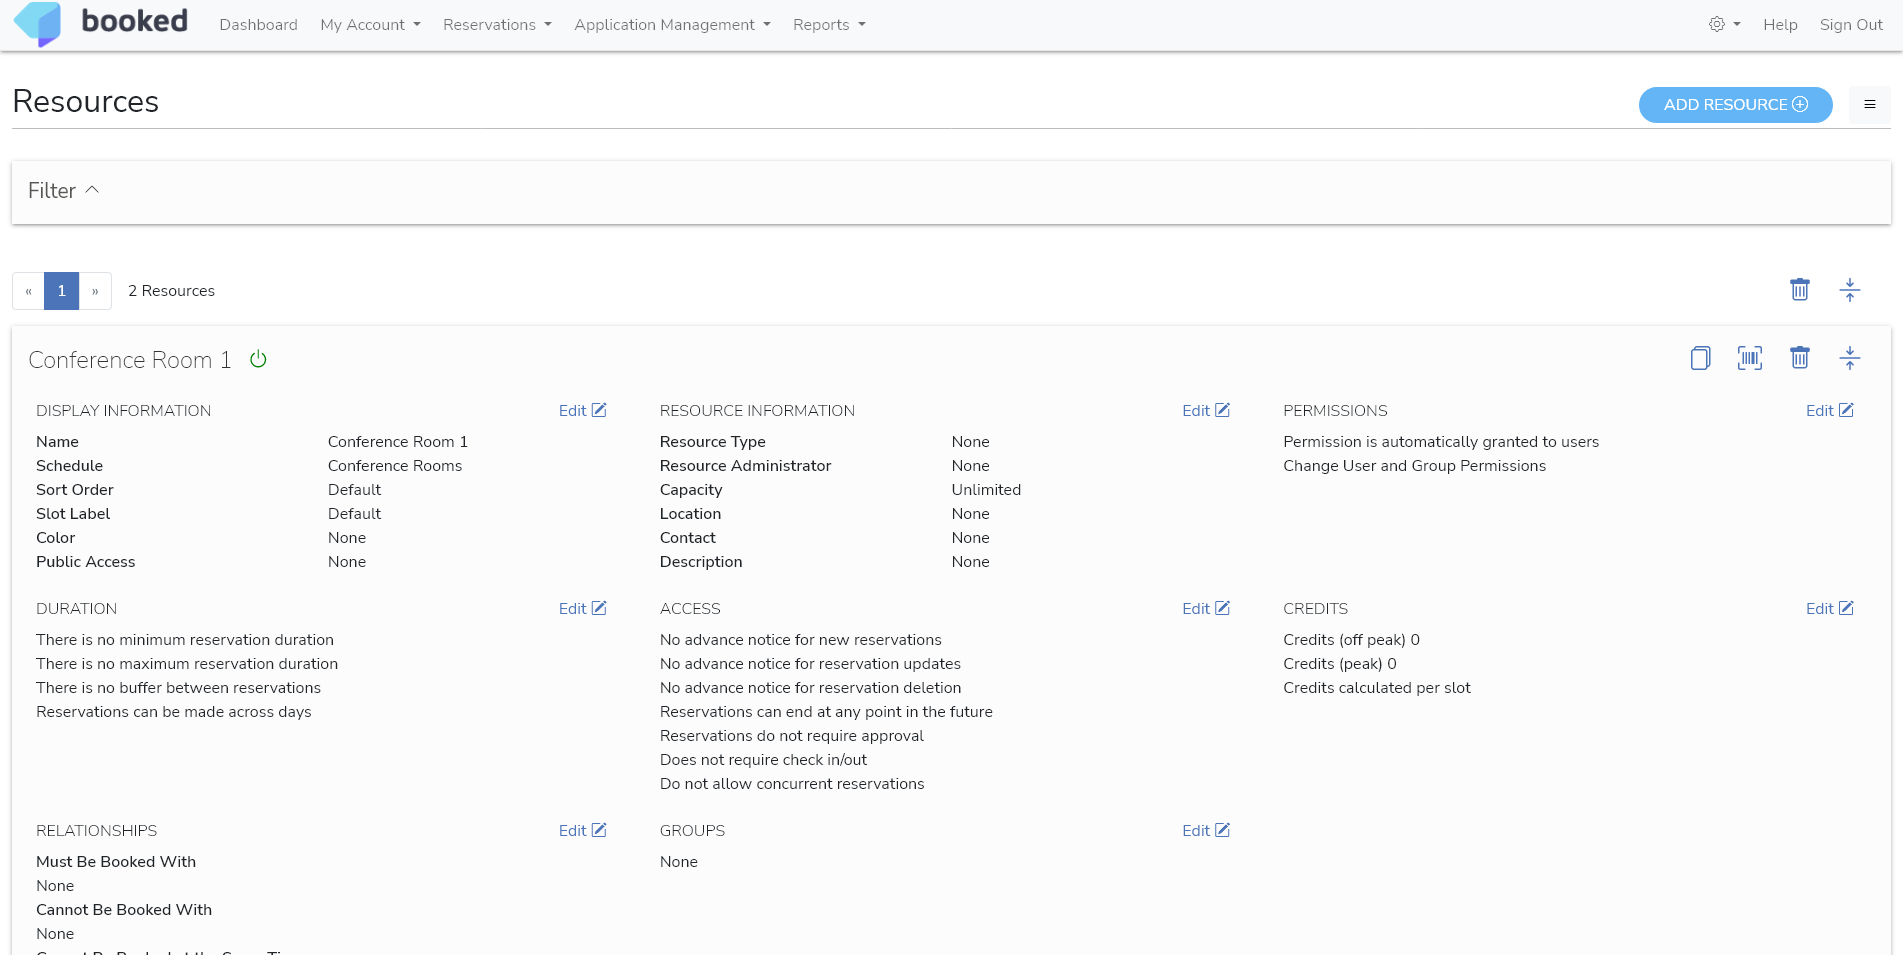Viewport: 1903px width, 955px height.
Task: Edit Display Information section
Action: pos(582,410)
